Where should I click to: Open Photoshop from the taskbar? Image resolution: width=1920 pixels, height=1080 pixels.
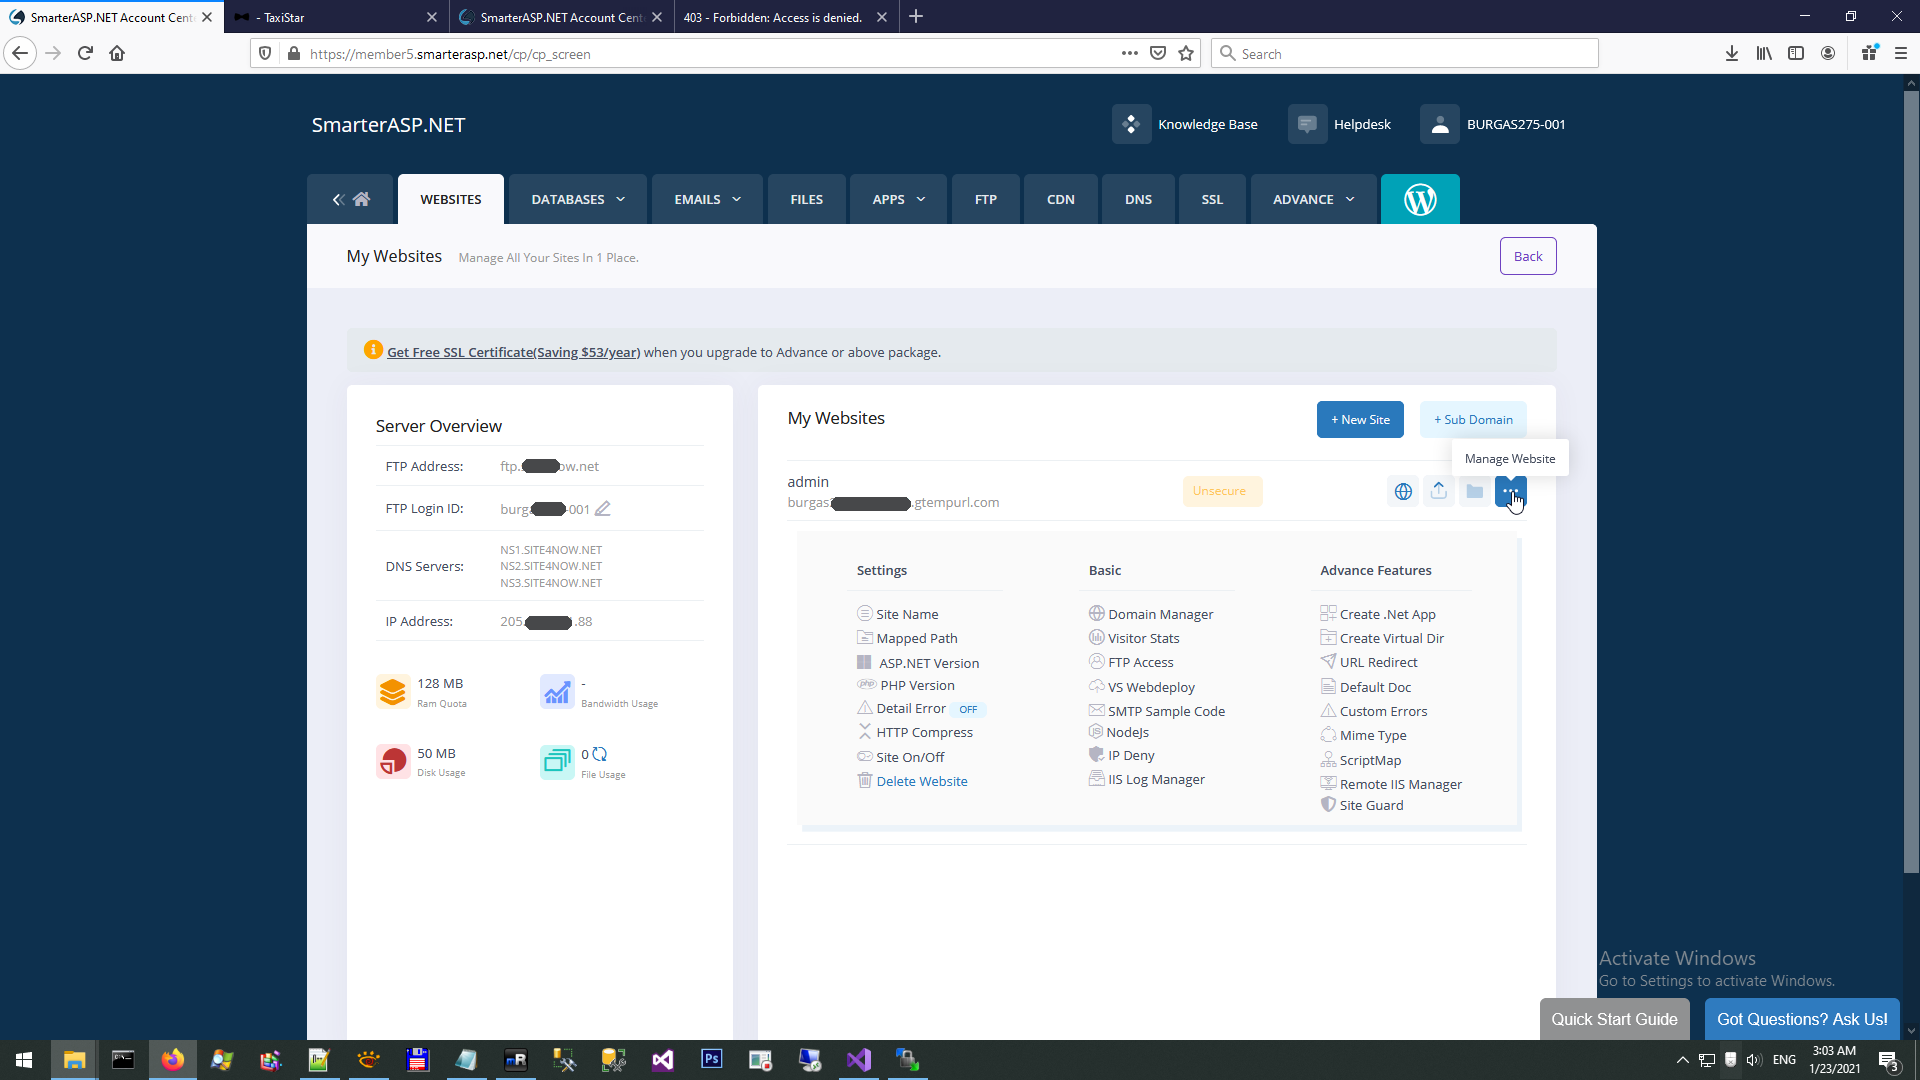tap(711, 1059)
